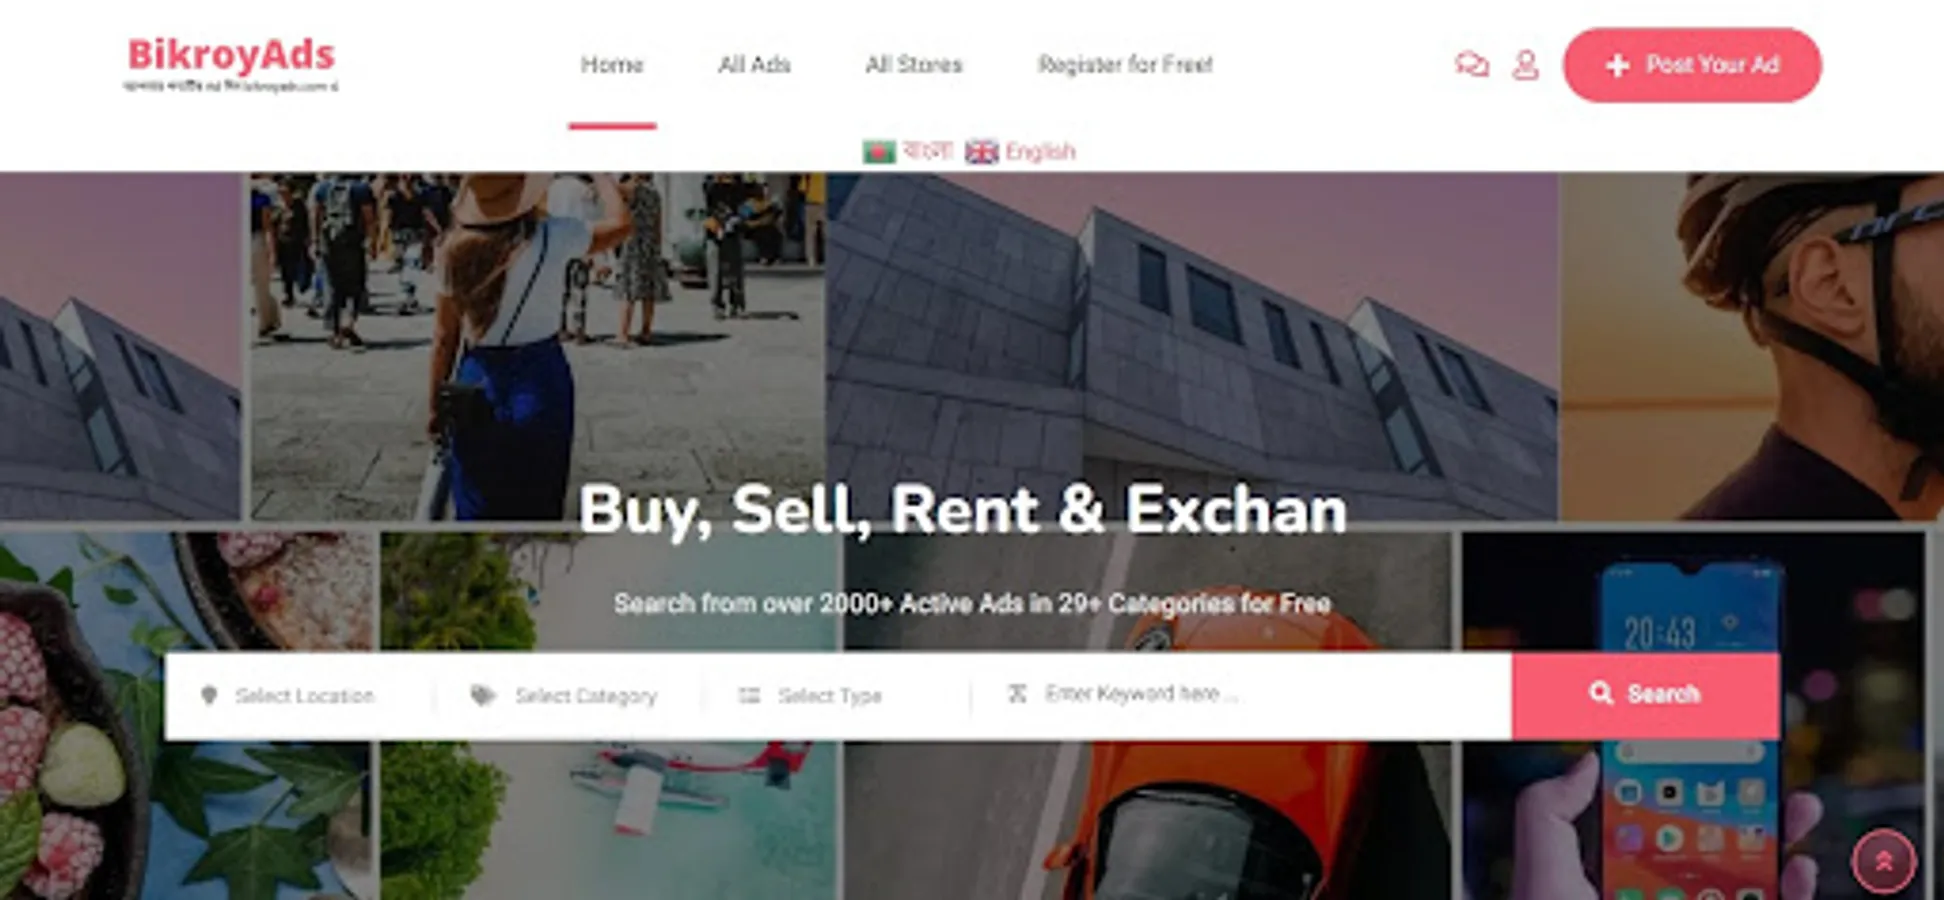Go to the Home menu item

[x=612, y=65]
